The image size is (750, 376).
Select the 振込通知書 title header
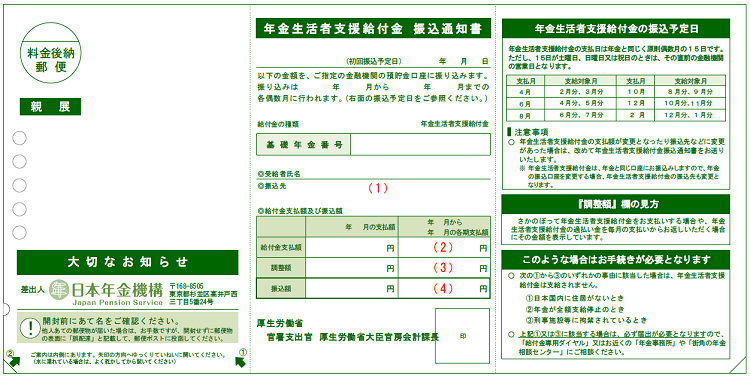click(374, 28)
